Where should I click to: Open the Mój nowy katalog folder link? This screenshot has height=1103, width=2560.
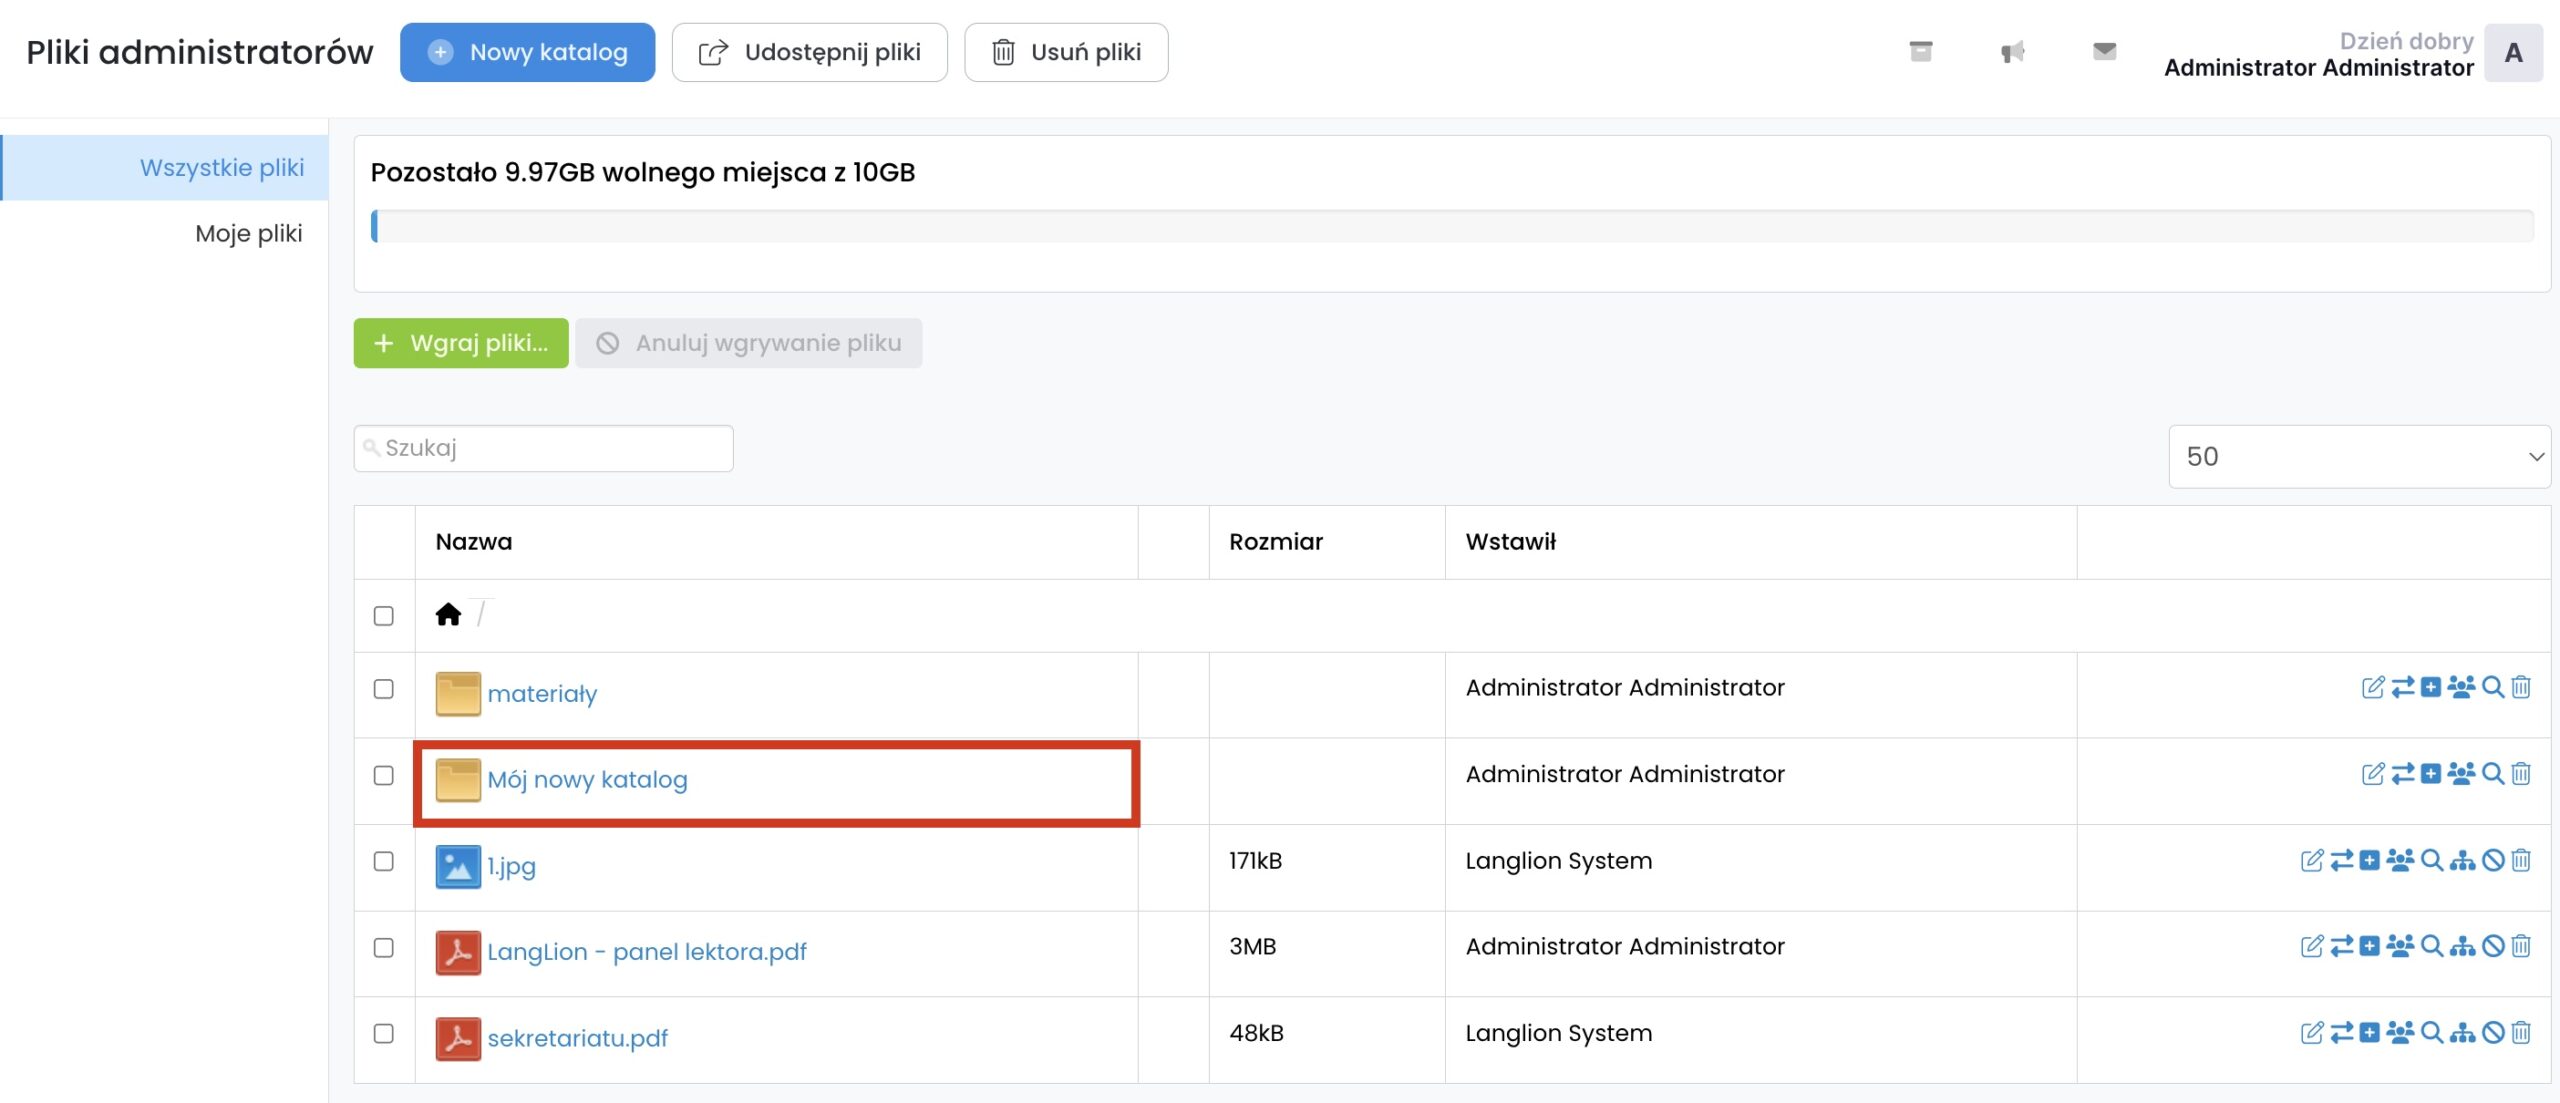click(x=587, y=780)
